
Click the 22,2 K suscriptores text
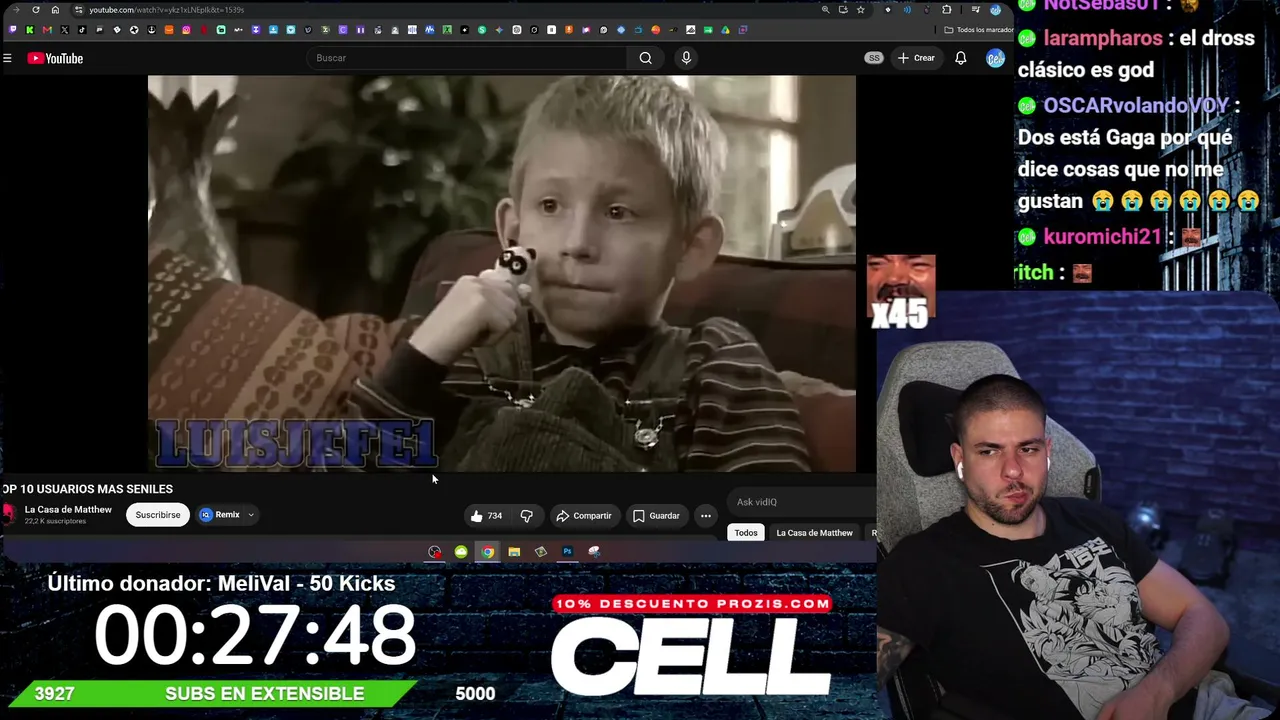click(x=55, y=521)
